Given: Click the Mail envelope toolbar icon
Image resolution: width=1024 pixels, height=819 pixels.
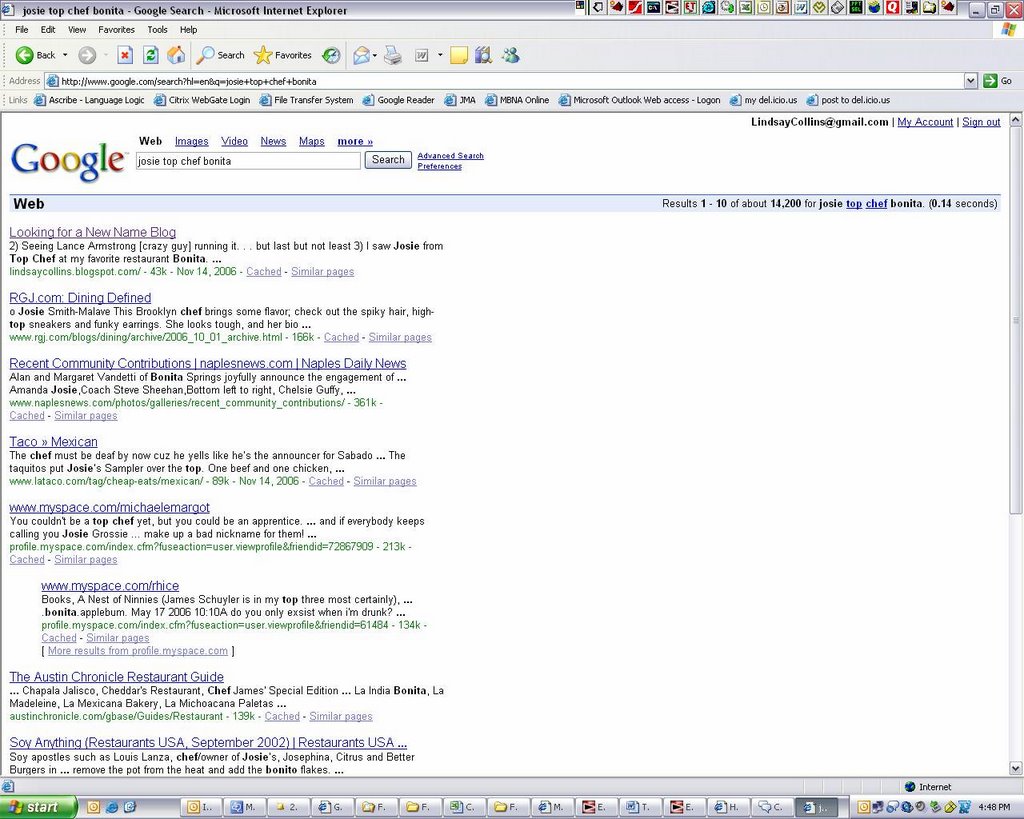Looking at the screenshot, I should coord(360,56).
